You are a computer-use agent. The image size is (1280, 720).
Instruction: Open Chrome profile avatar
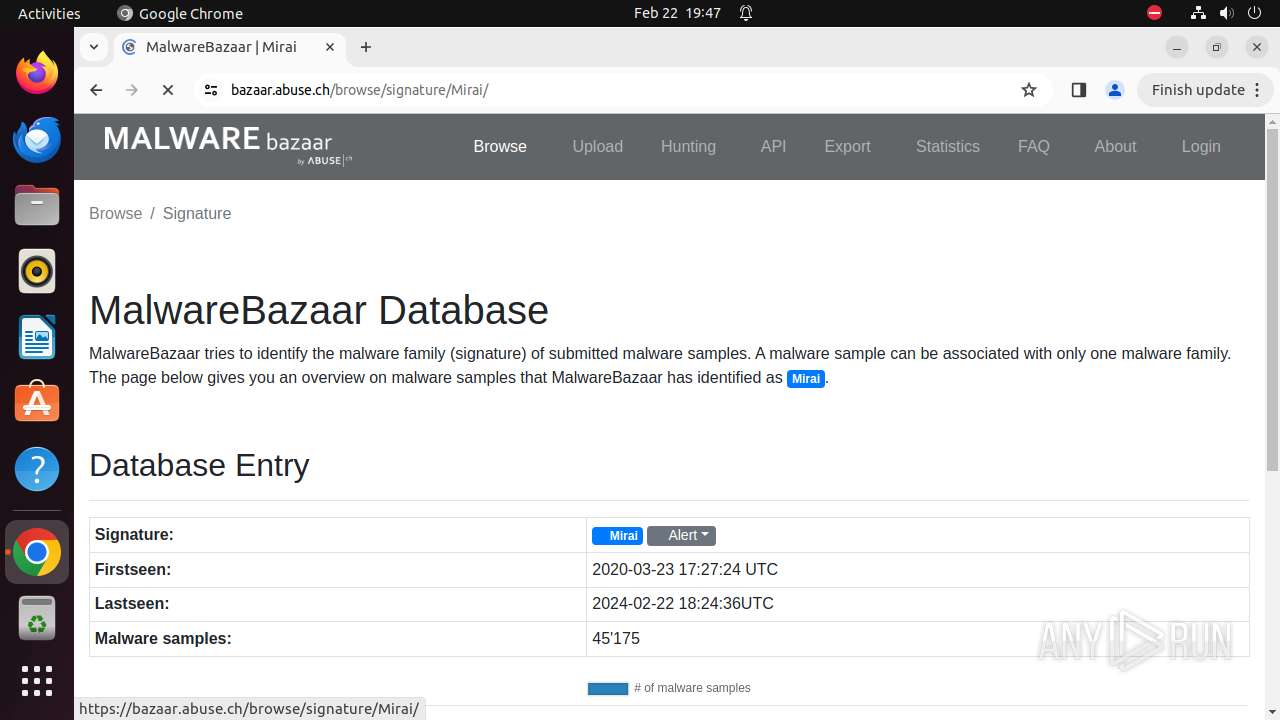[1115, 90]
